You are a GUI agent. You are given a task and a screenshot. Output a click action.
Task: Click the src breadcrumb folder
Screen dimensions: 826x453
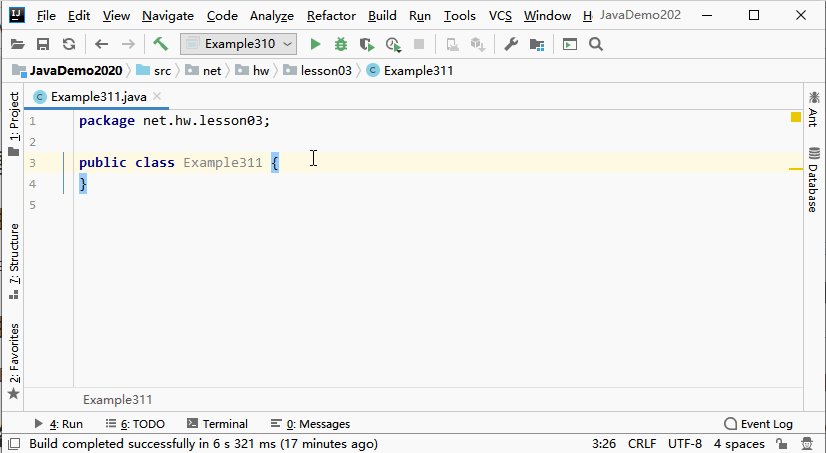(x=154, y=71)
